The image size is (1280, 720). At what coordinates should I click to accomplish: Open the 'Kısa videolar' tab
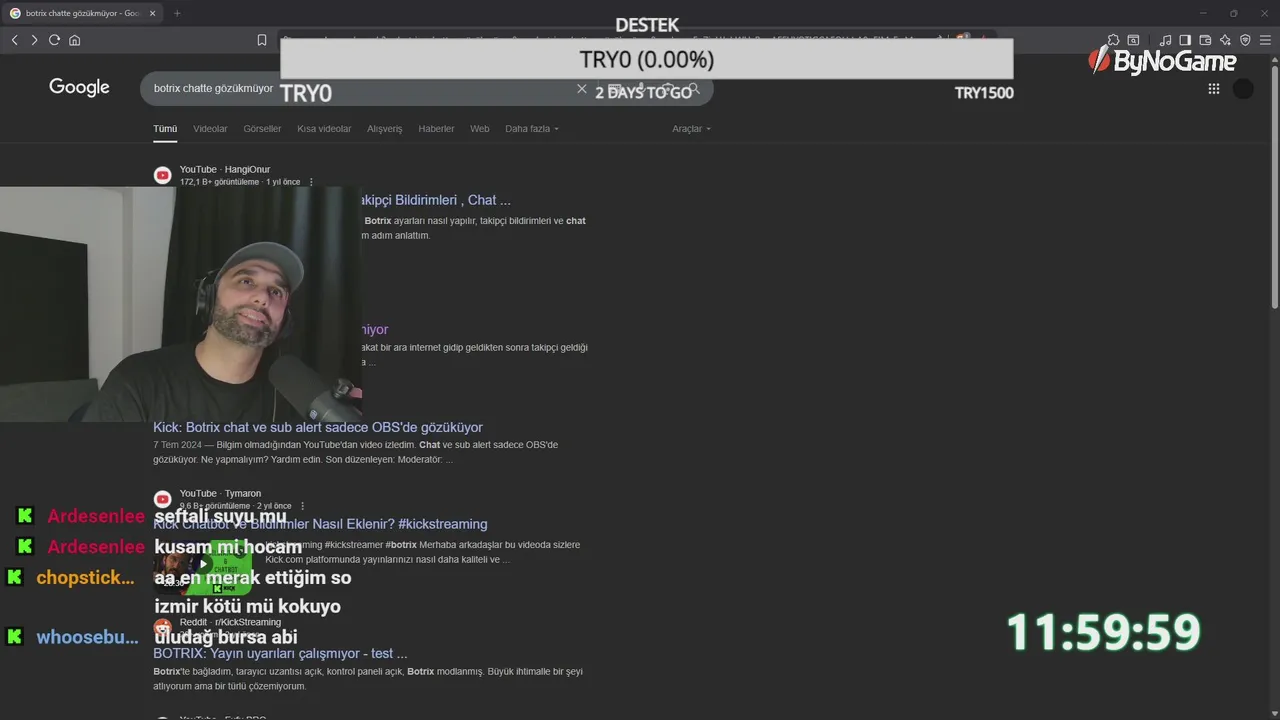tap(324, 128)
